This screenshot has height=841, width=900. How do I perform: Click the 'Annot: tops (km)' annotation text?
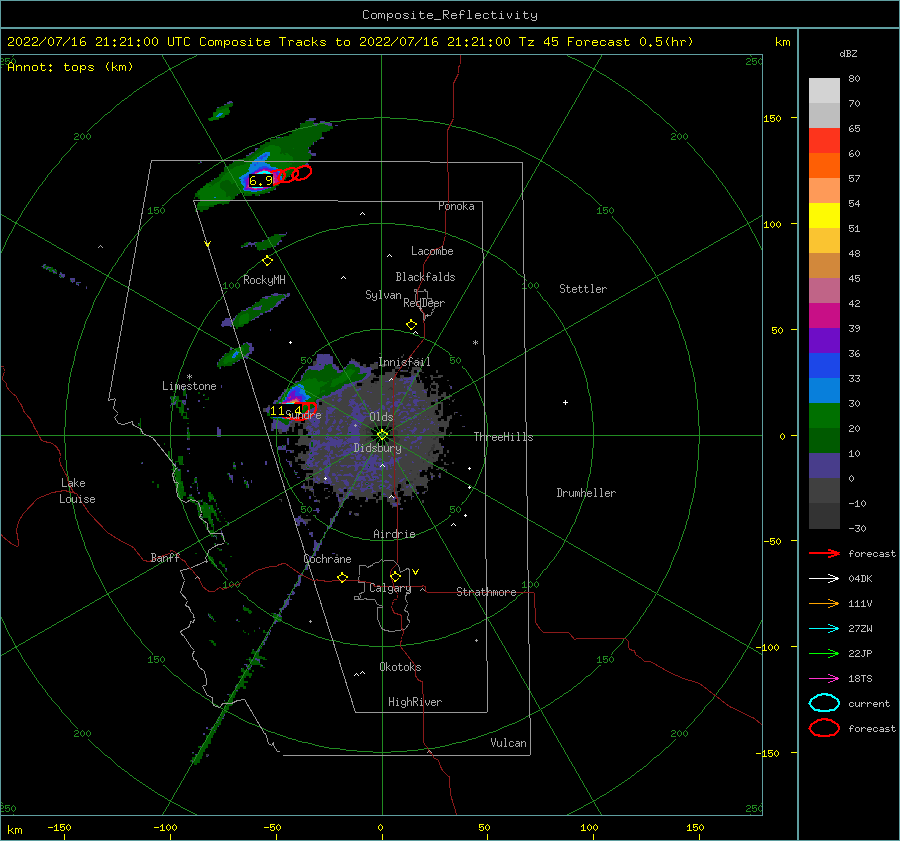[70, 67]
